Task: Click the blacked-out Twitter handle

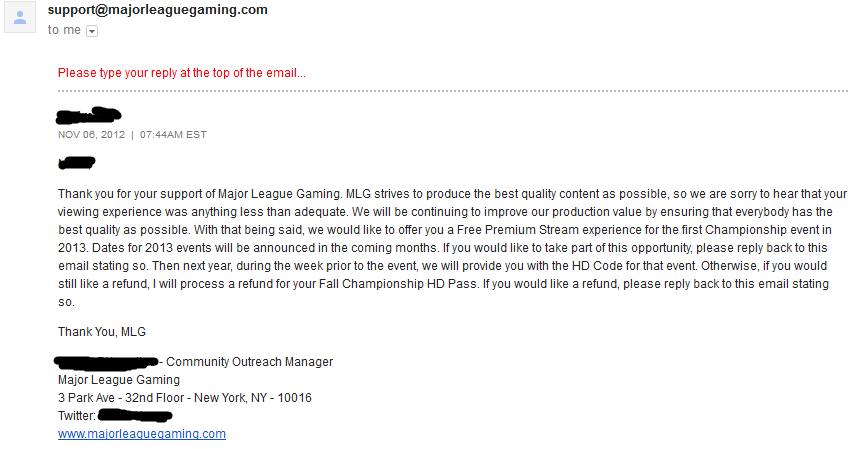Action: [x=135, y=415]
